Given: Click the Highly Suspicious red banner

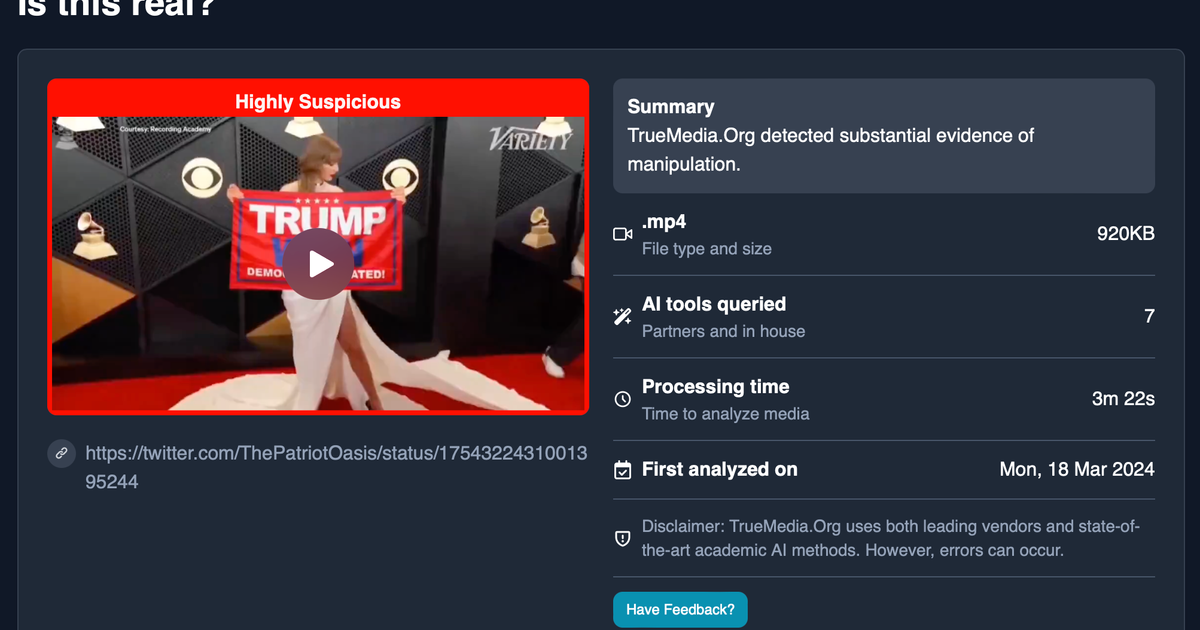Looking at the screenshot, I should coord(318,102).
